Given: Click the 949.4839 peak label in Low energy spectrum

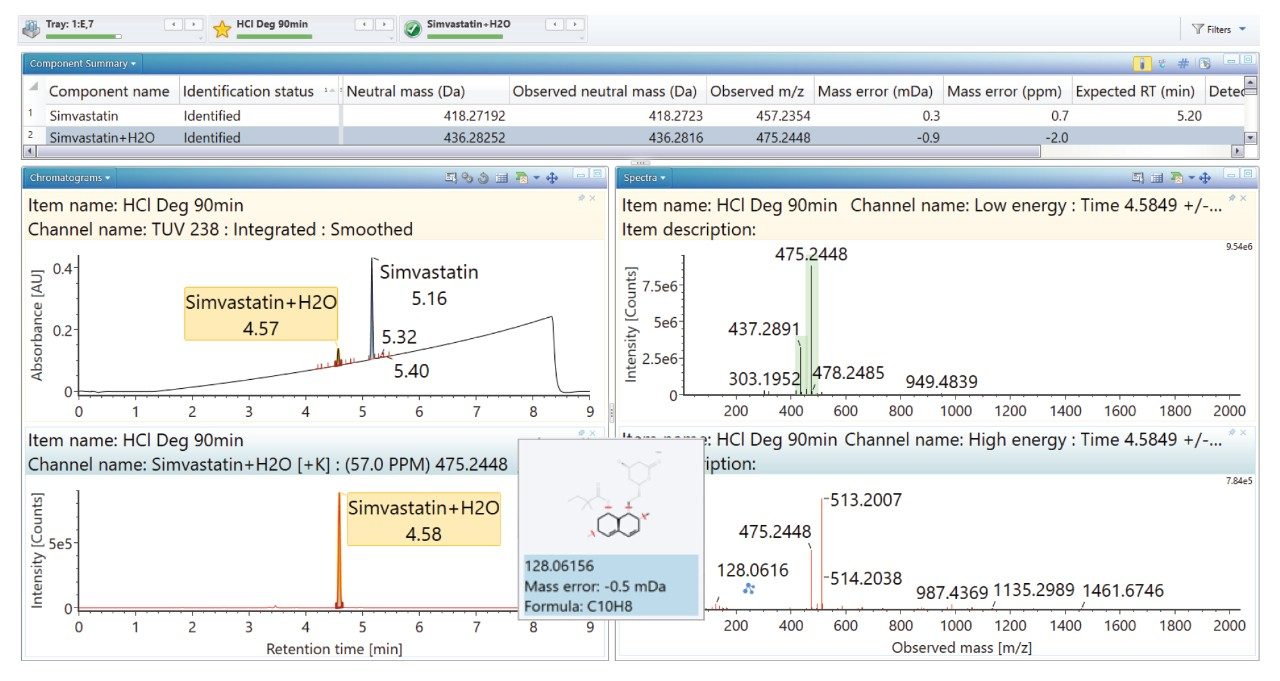Looking at the screenshot, I should [x=942, y=381].
